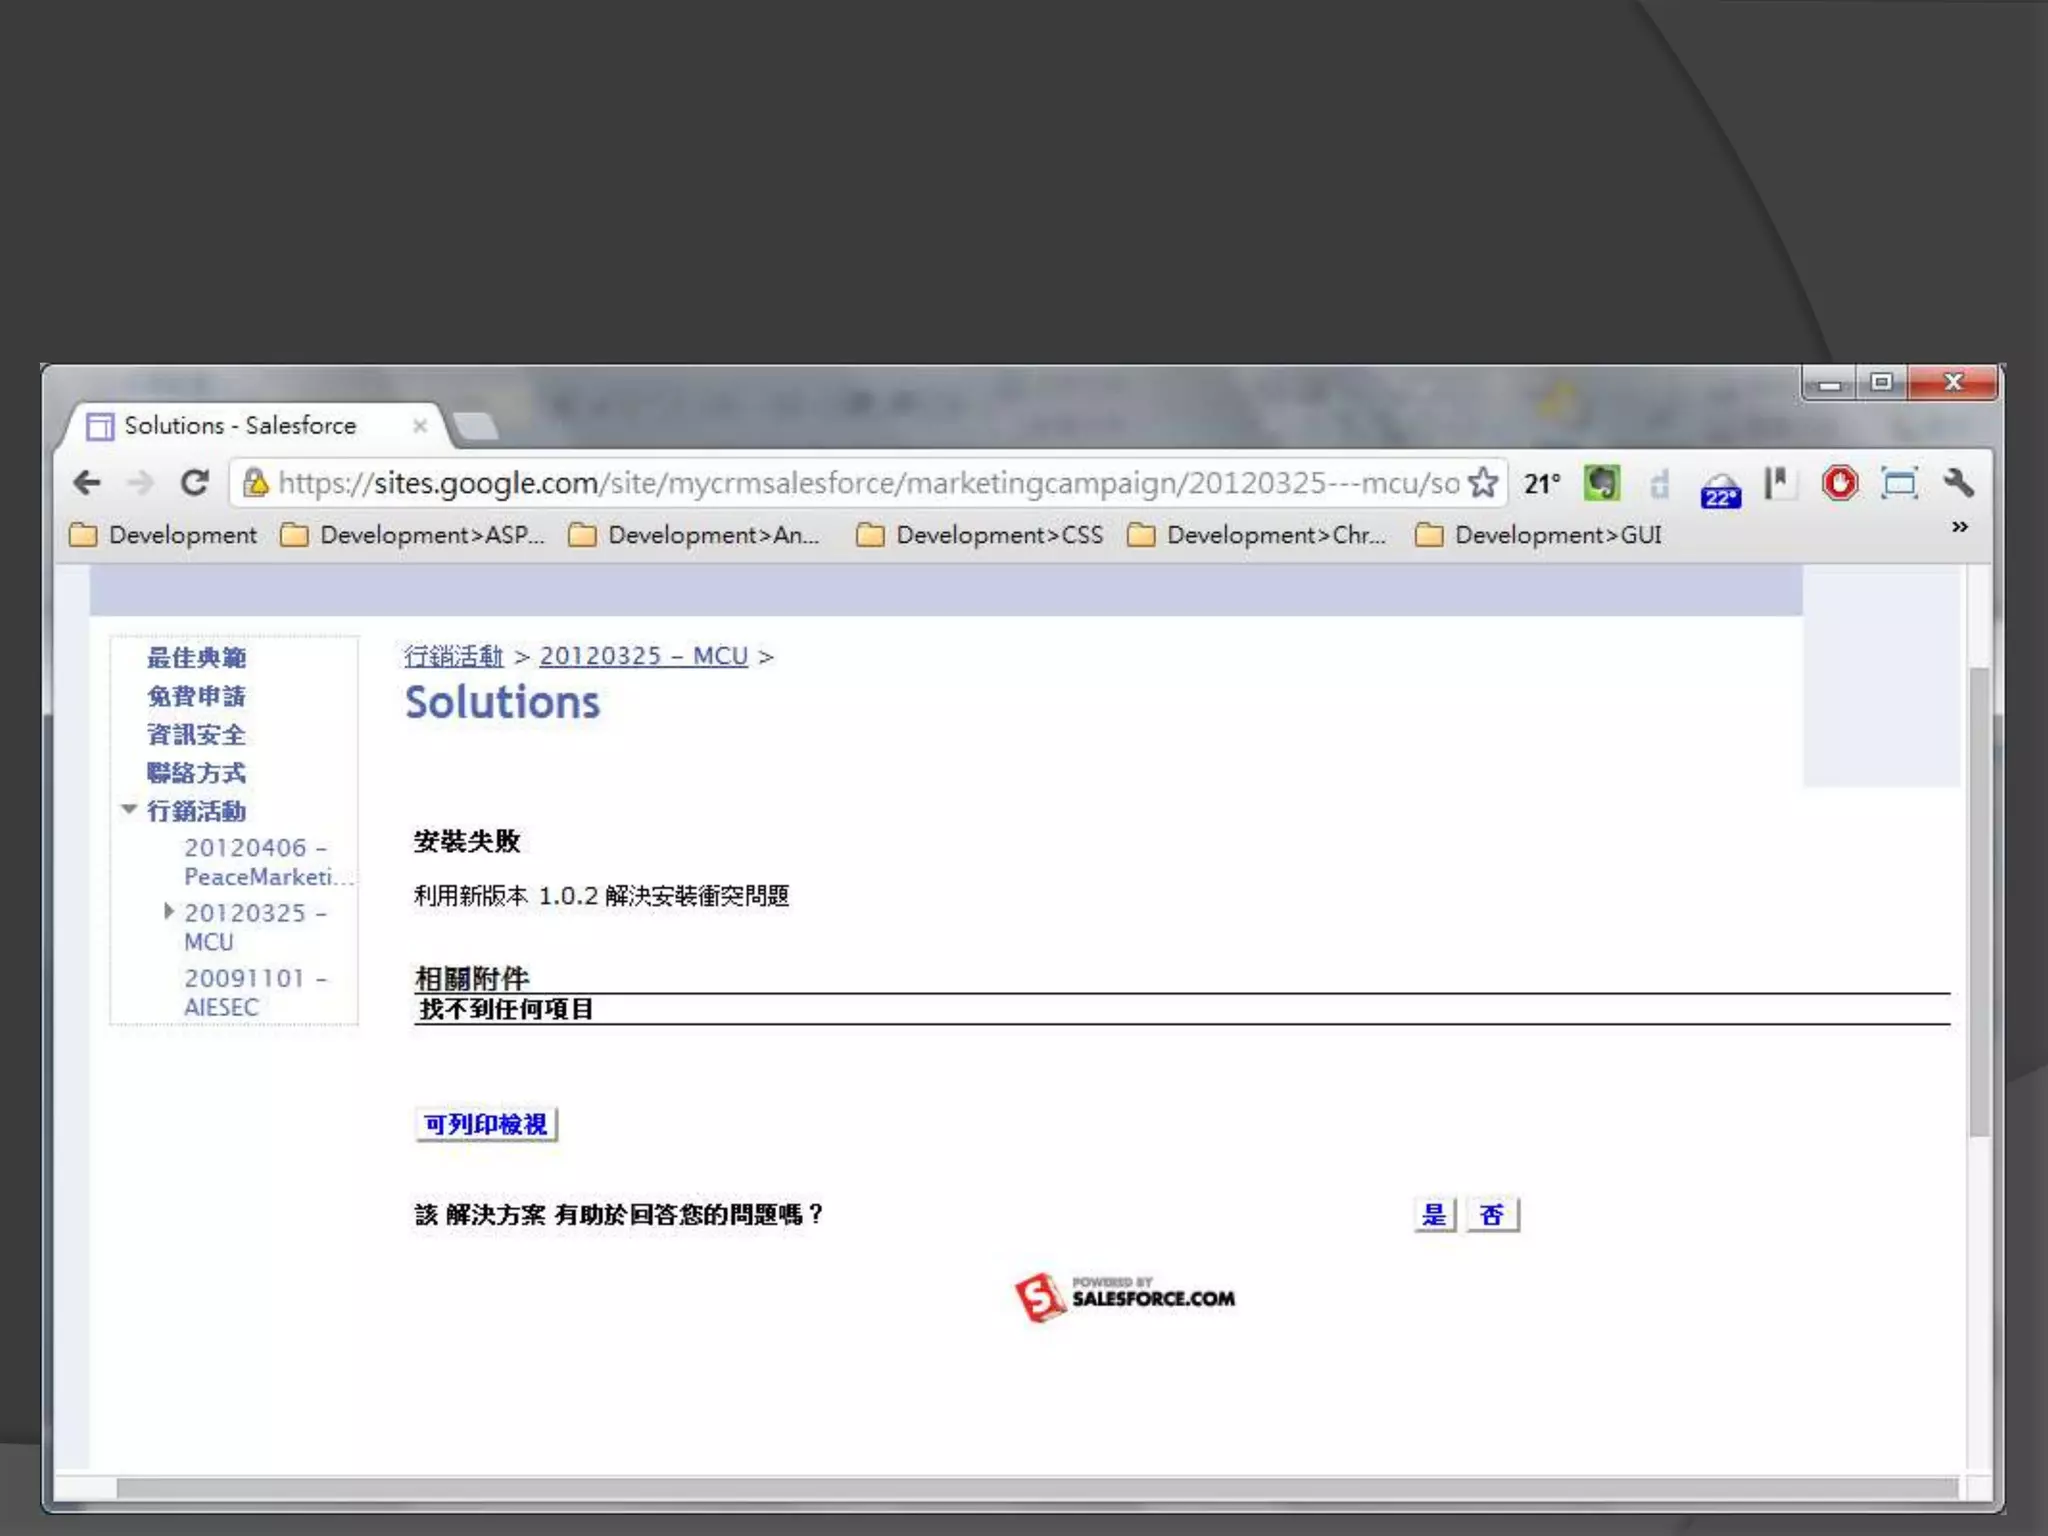The height and width of the screenshot is (1536, 2048).
Task: Open a new tab
Action: (476, 427)
